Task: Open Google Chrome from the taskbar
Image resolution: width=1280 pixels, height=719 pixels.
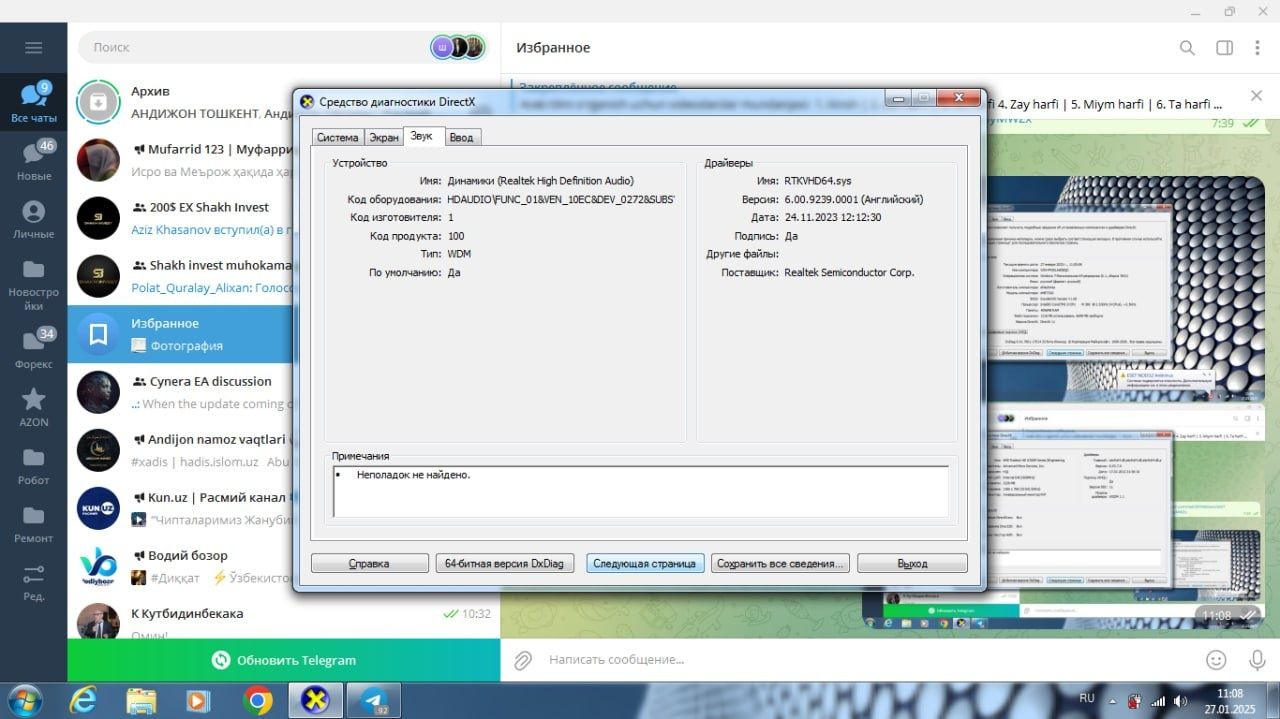Action: tap(257, 701)
